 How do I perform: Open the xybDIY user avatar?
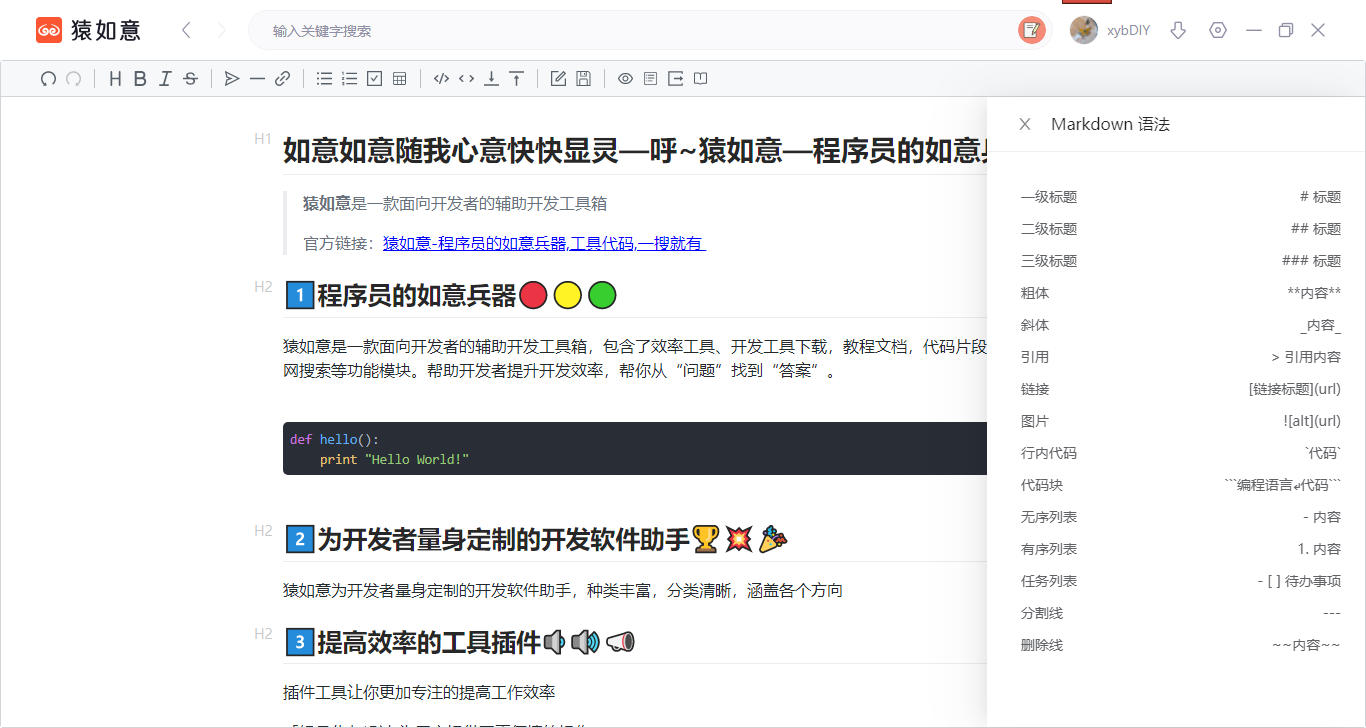click(x=1084, y=30)
